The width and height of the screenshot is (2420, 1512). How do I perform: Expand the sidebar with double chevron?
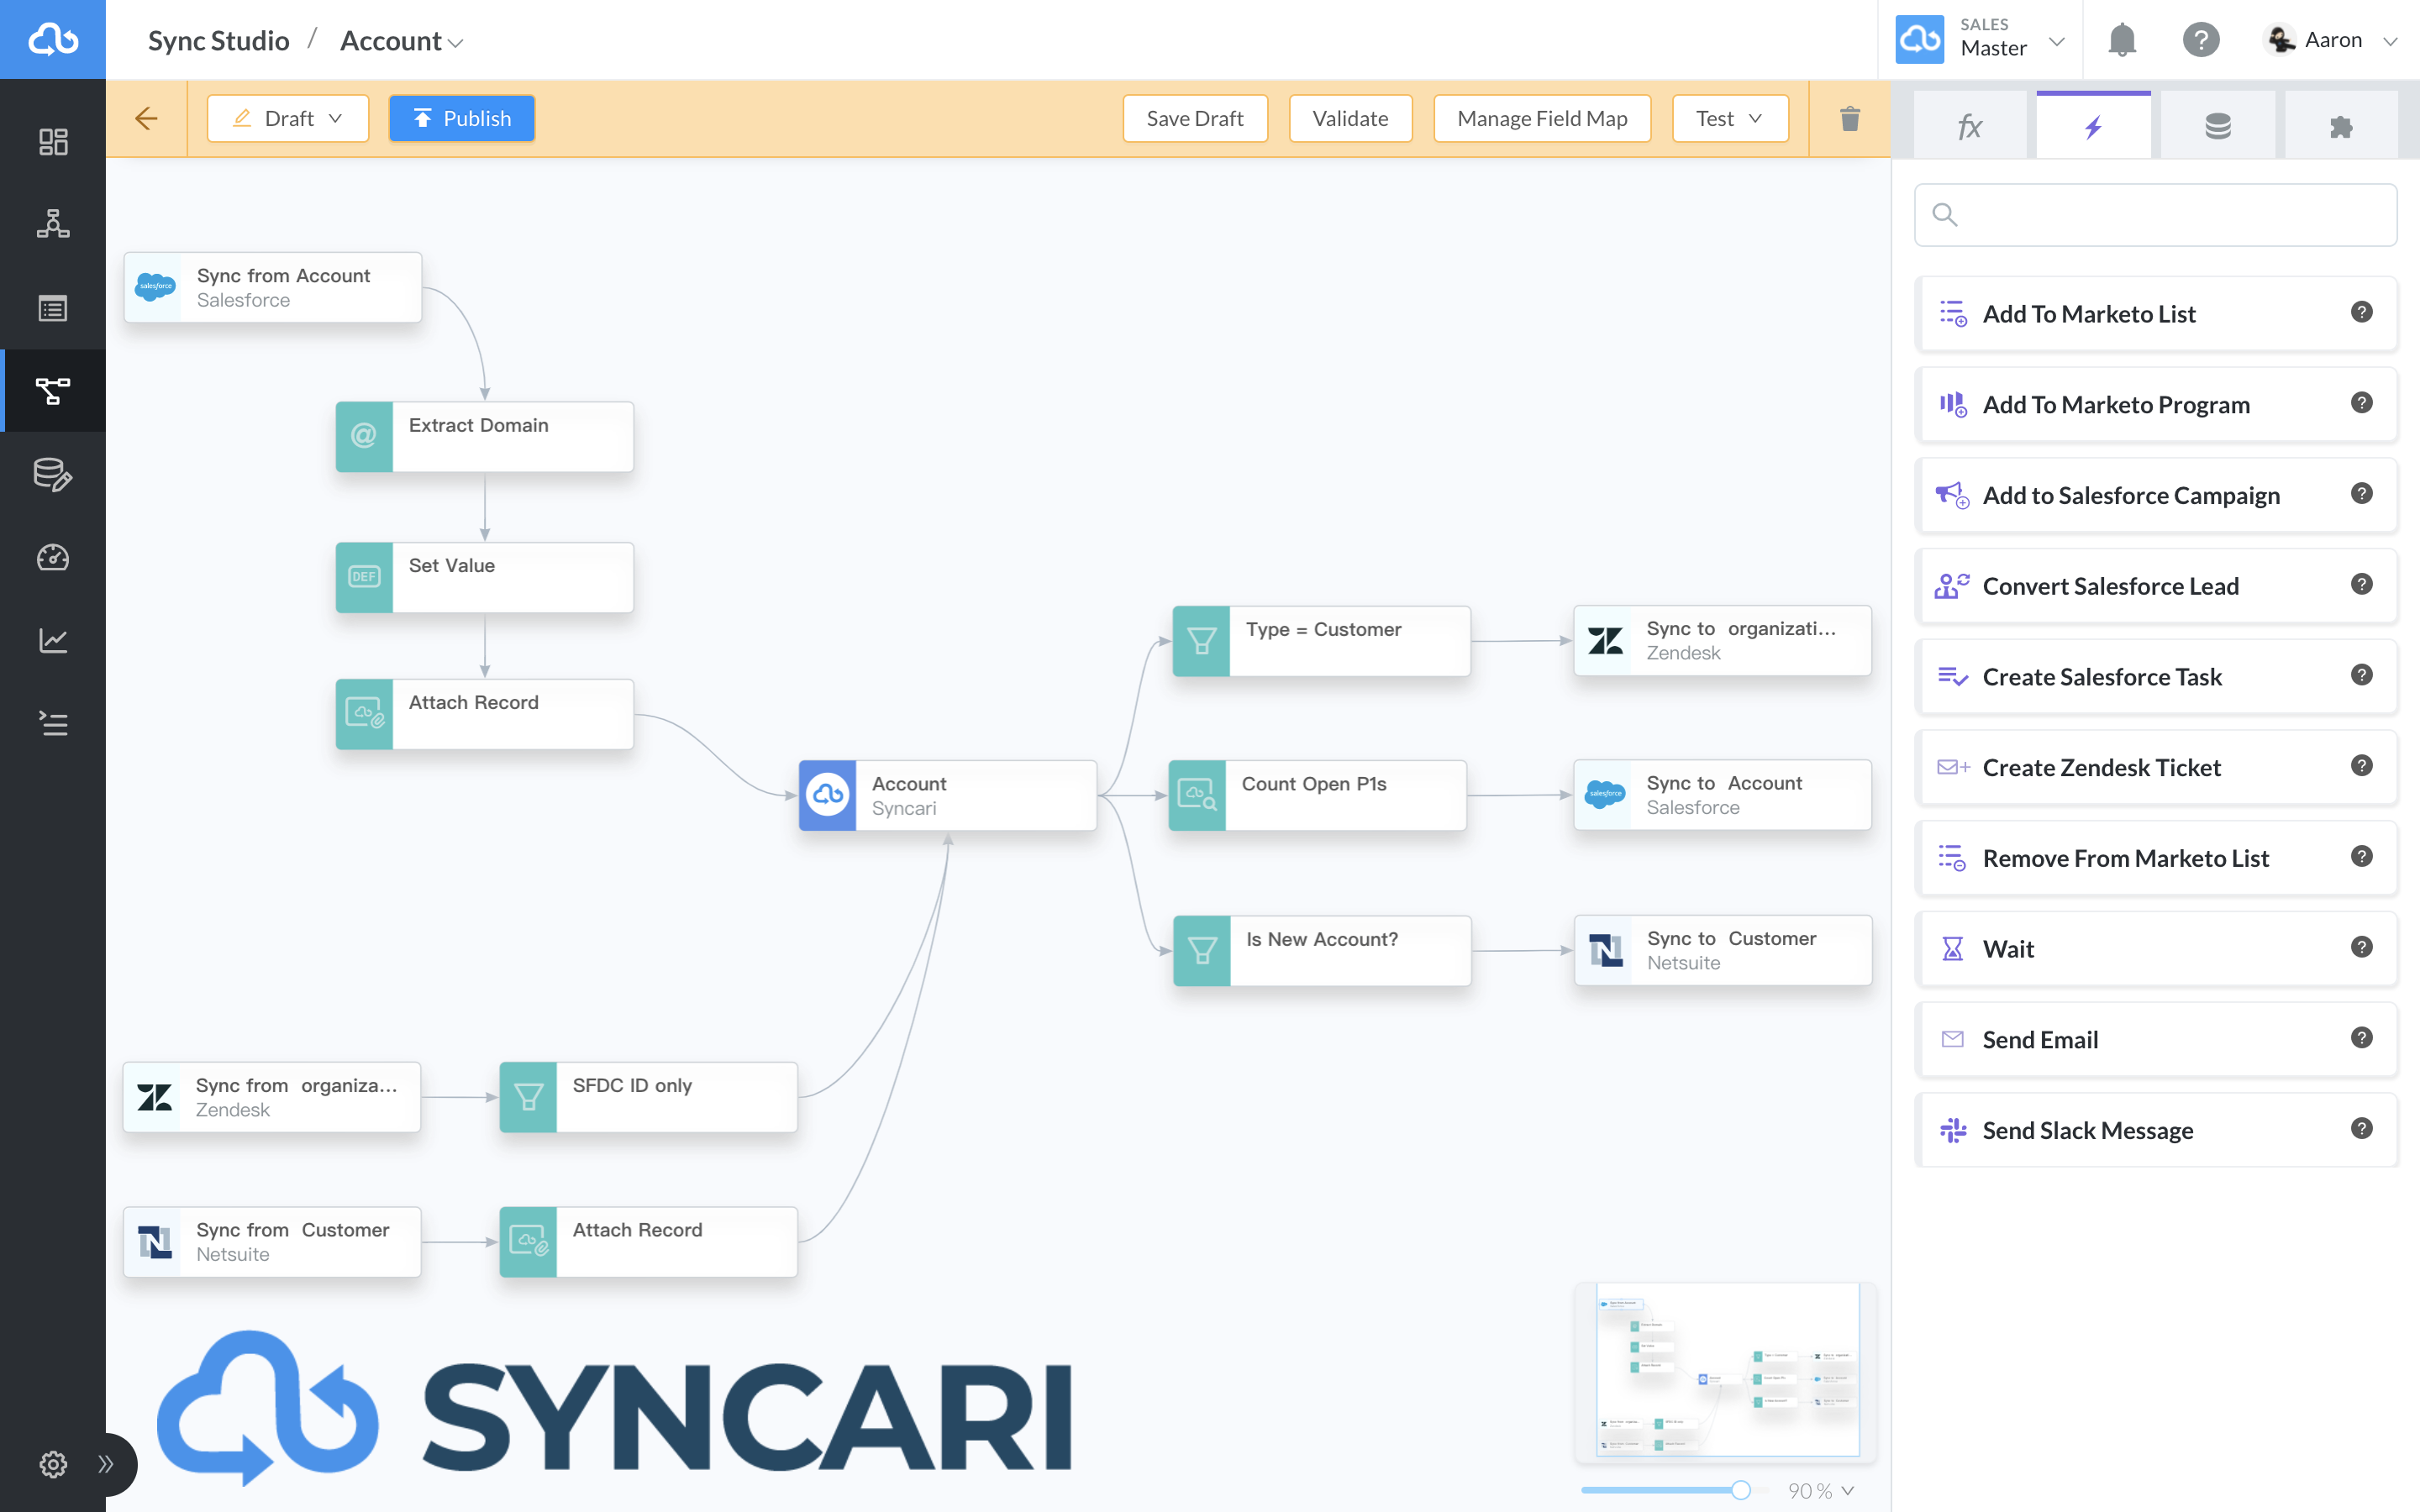pyautogui.click(x=106, y=1464)
